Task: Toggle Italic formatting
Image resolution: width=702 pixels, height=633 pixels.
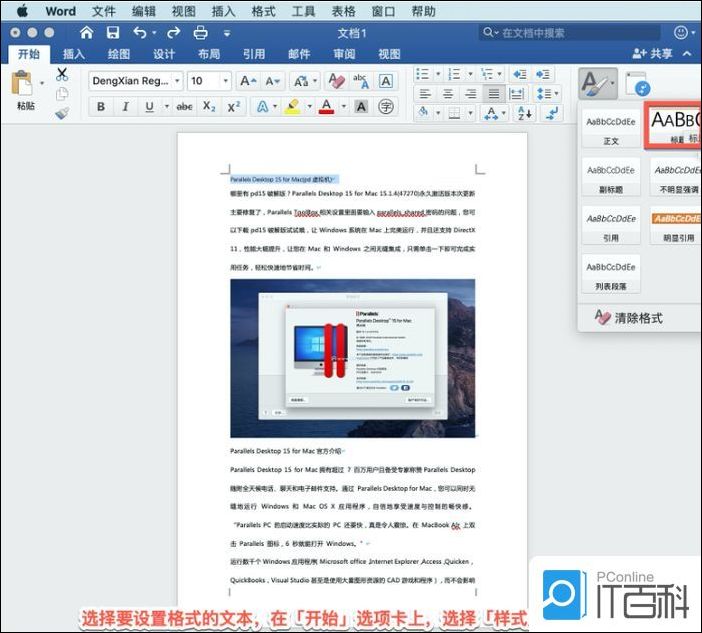Action: point(126,107)
